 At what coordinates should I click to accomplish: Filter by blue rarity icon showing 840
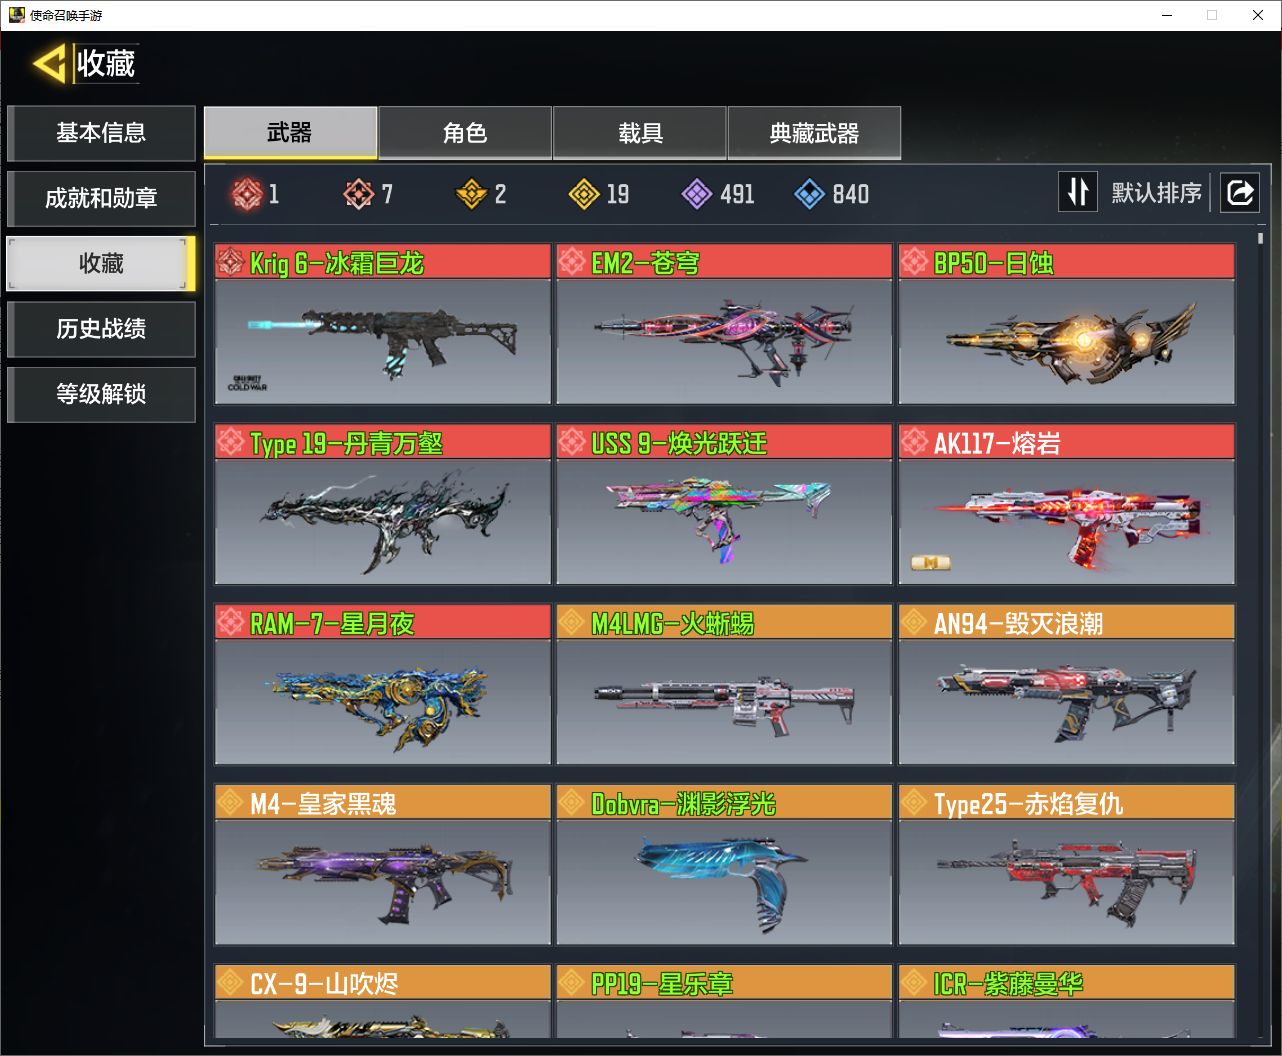point(810,194)
